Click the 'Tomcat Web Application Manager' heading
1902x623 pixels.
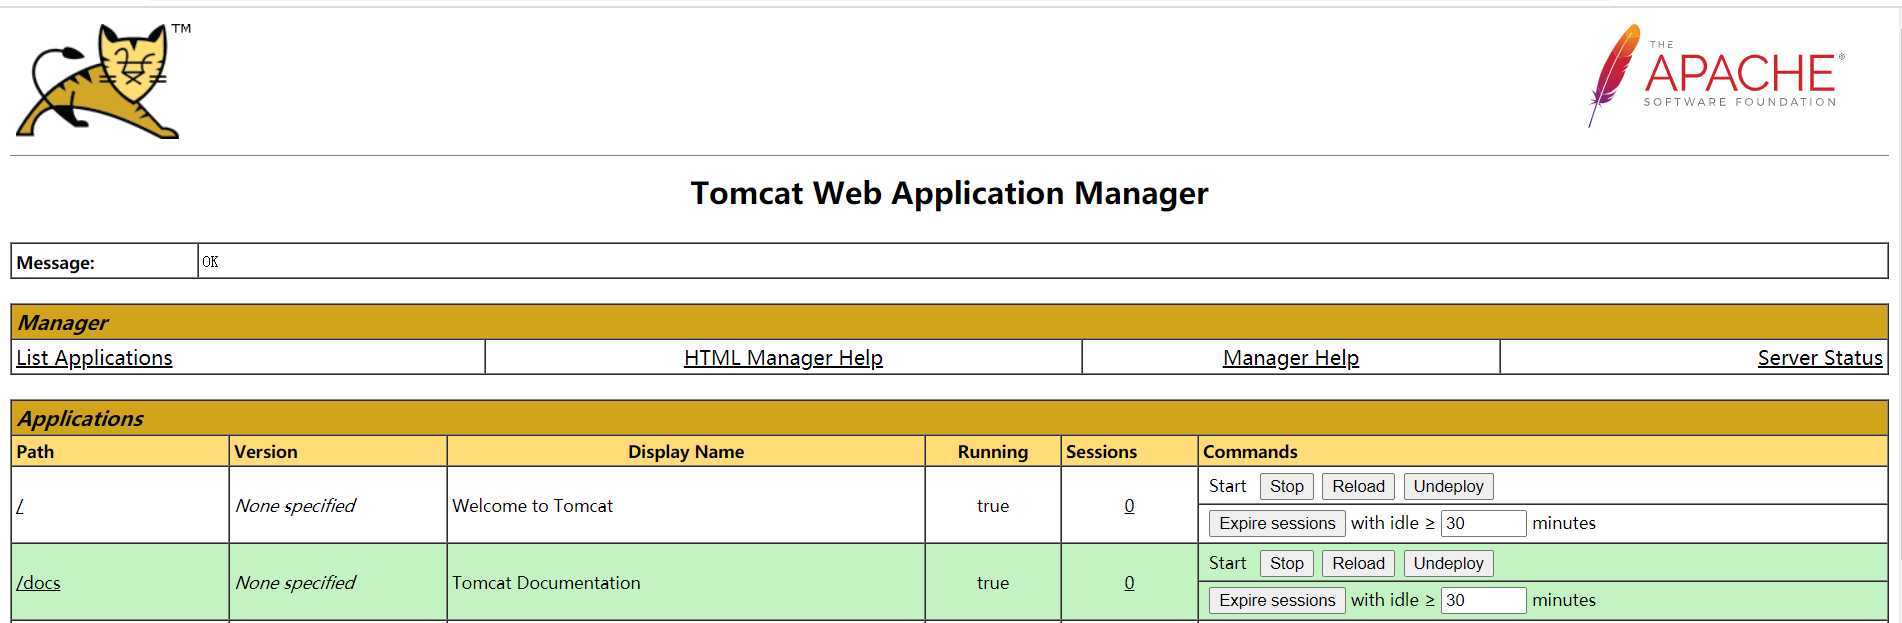coord(949,193)
